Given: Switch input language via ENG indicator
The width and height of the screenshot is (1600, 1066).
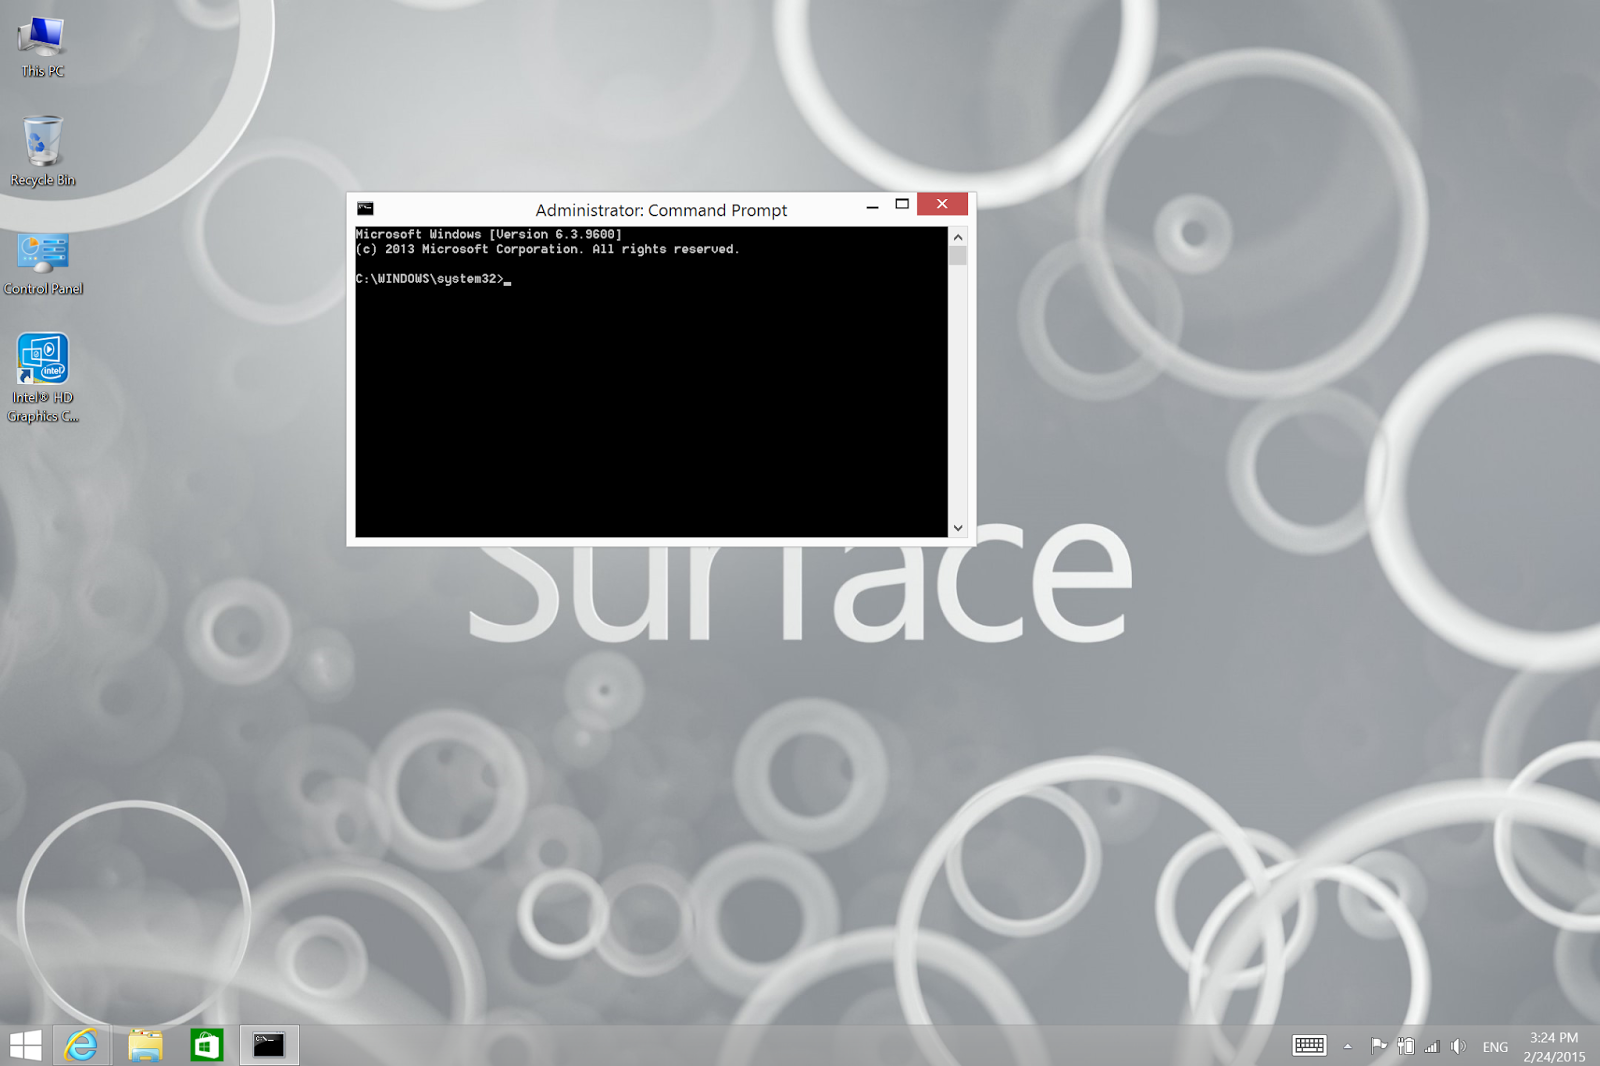Looking at the screenshot, I should [1495, 1047].
